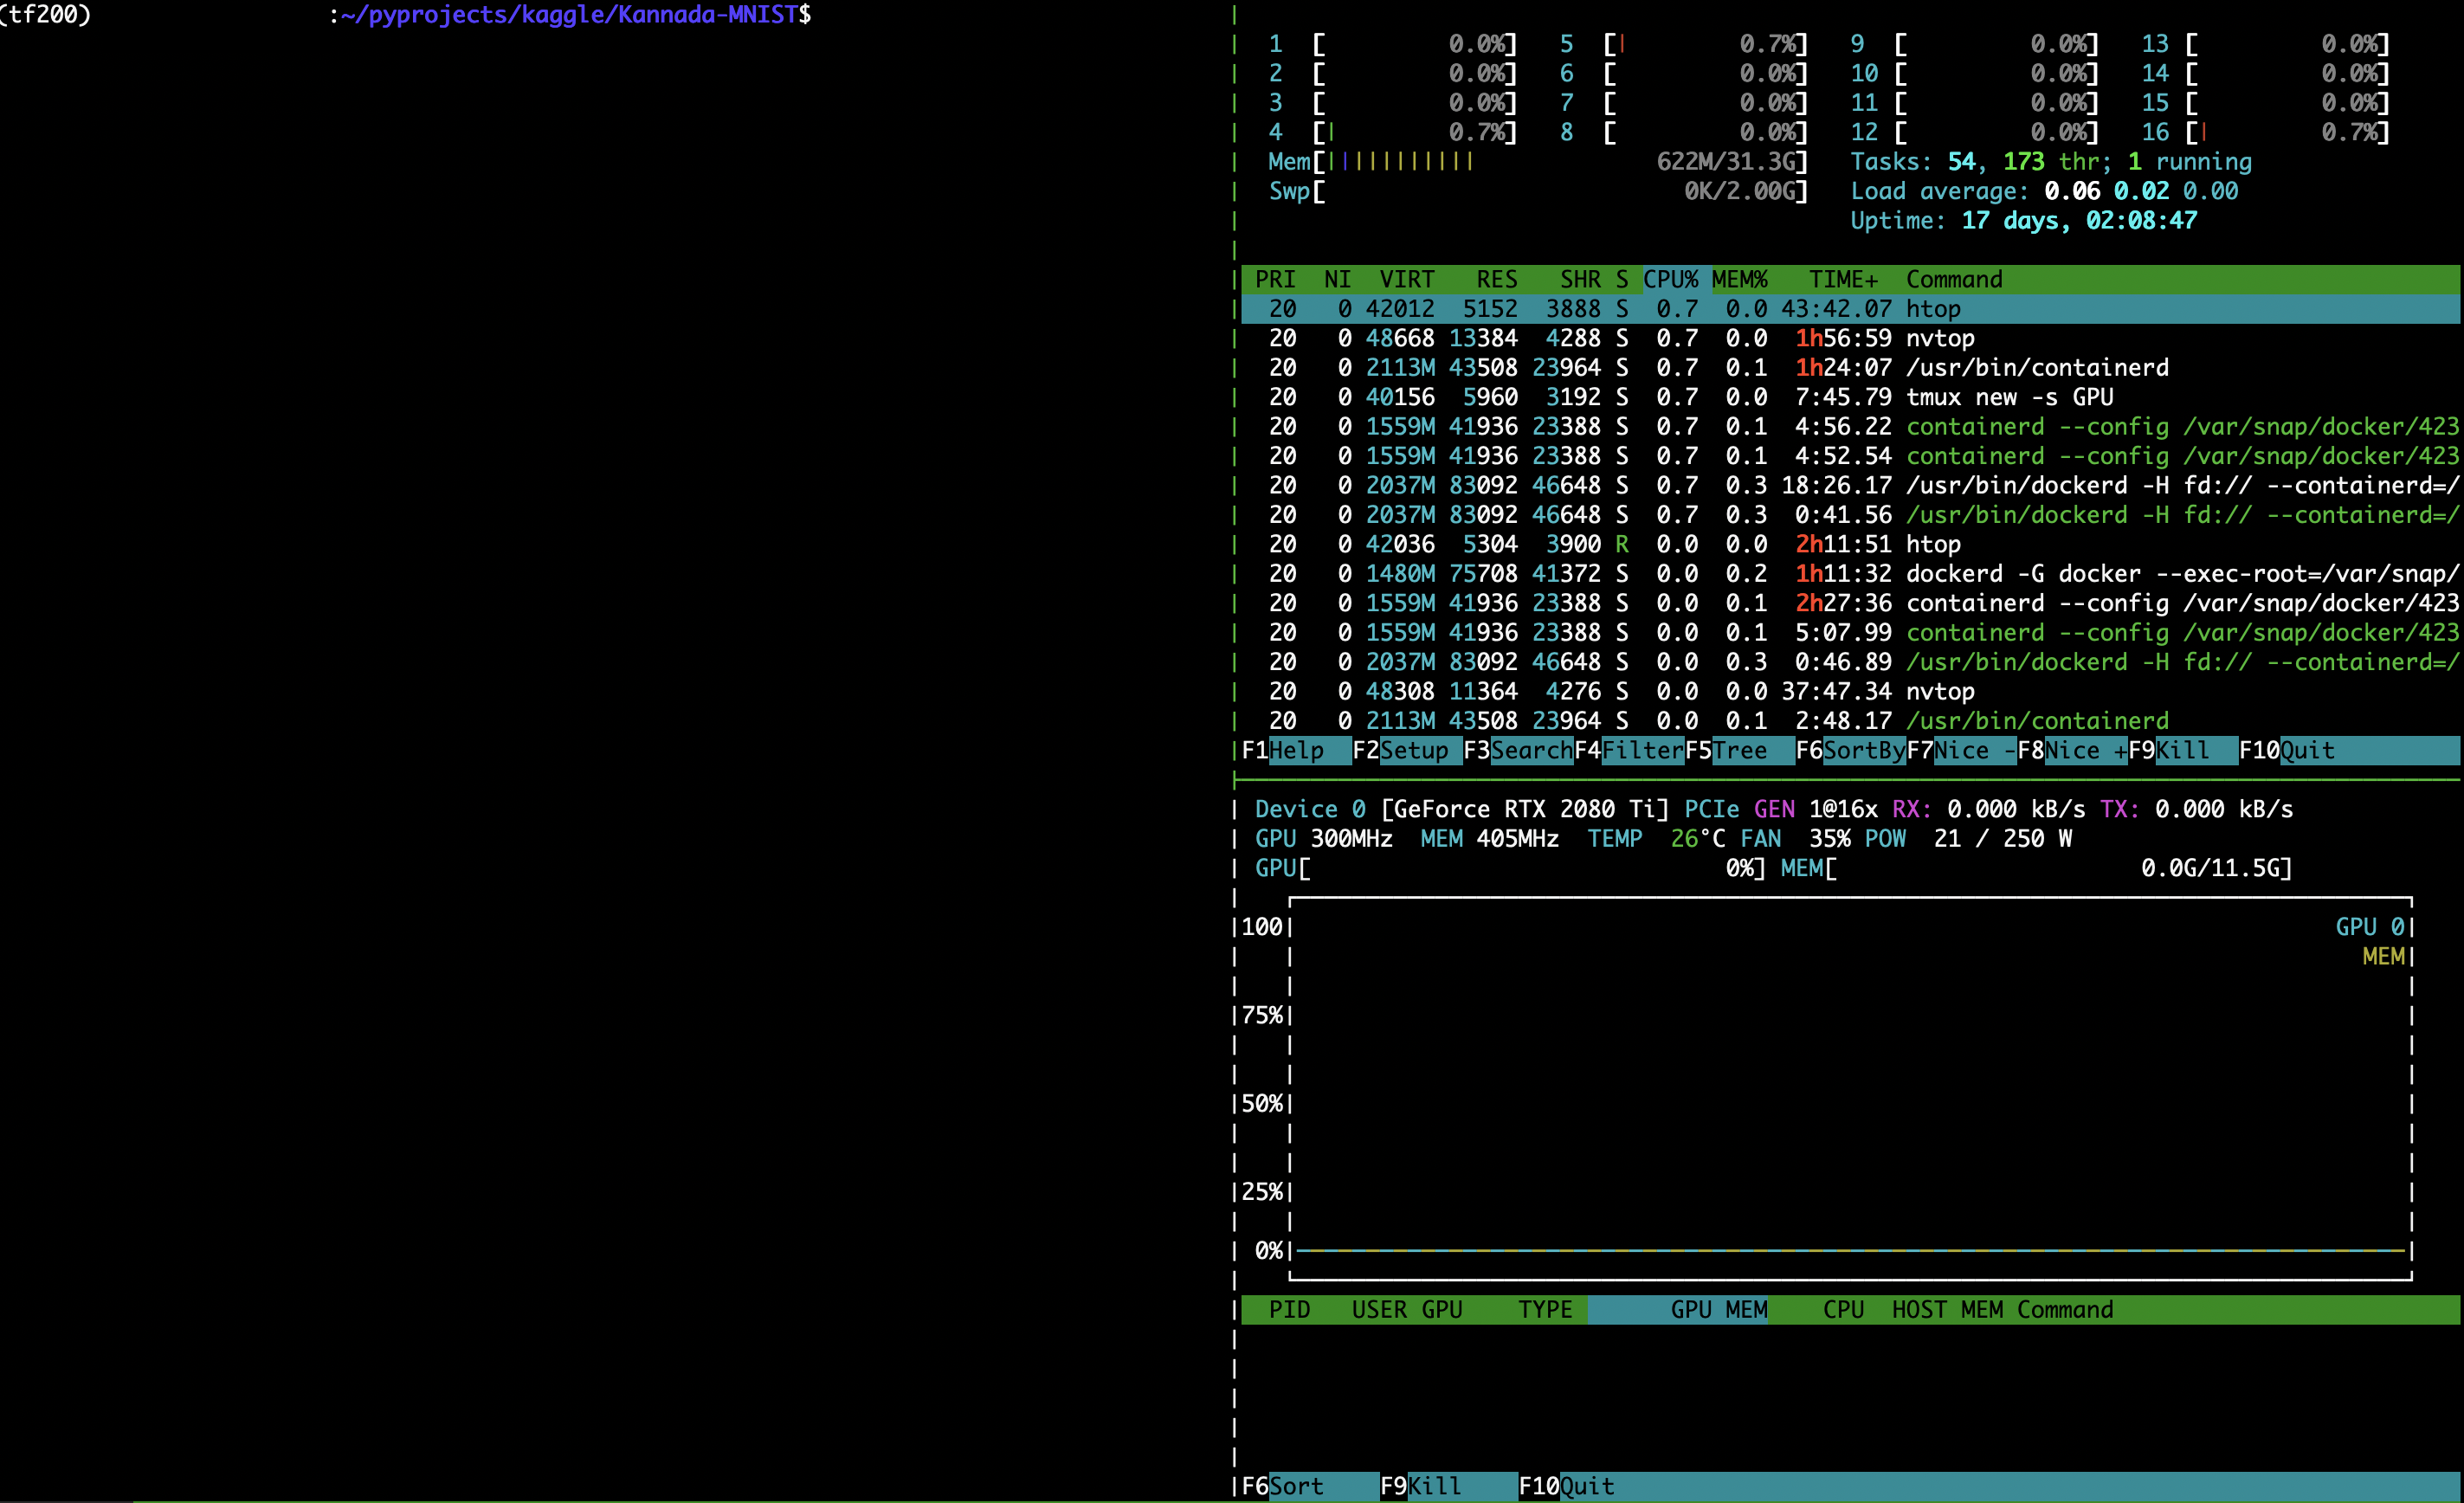Viewport: 2464px width, 1503px height.
Task: Select the /usr/bin/containerd row with 1h24:07
Action: (1850, 368)
